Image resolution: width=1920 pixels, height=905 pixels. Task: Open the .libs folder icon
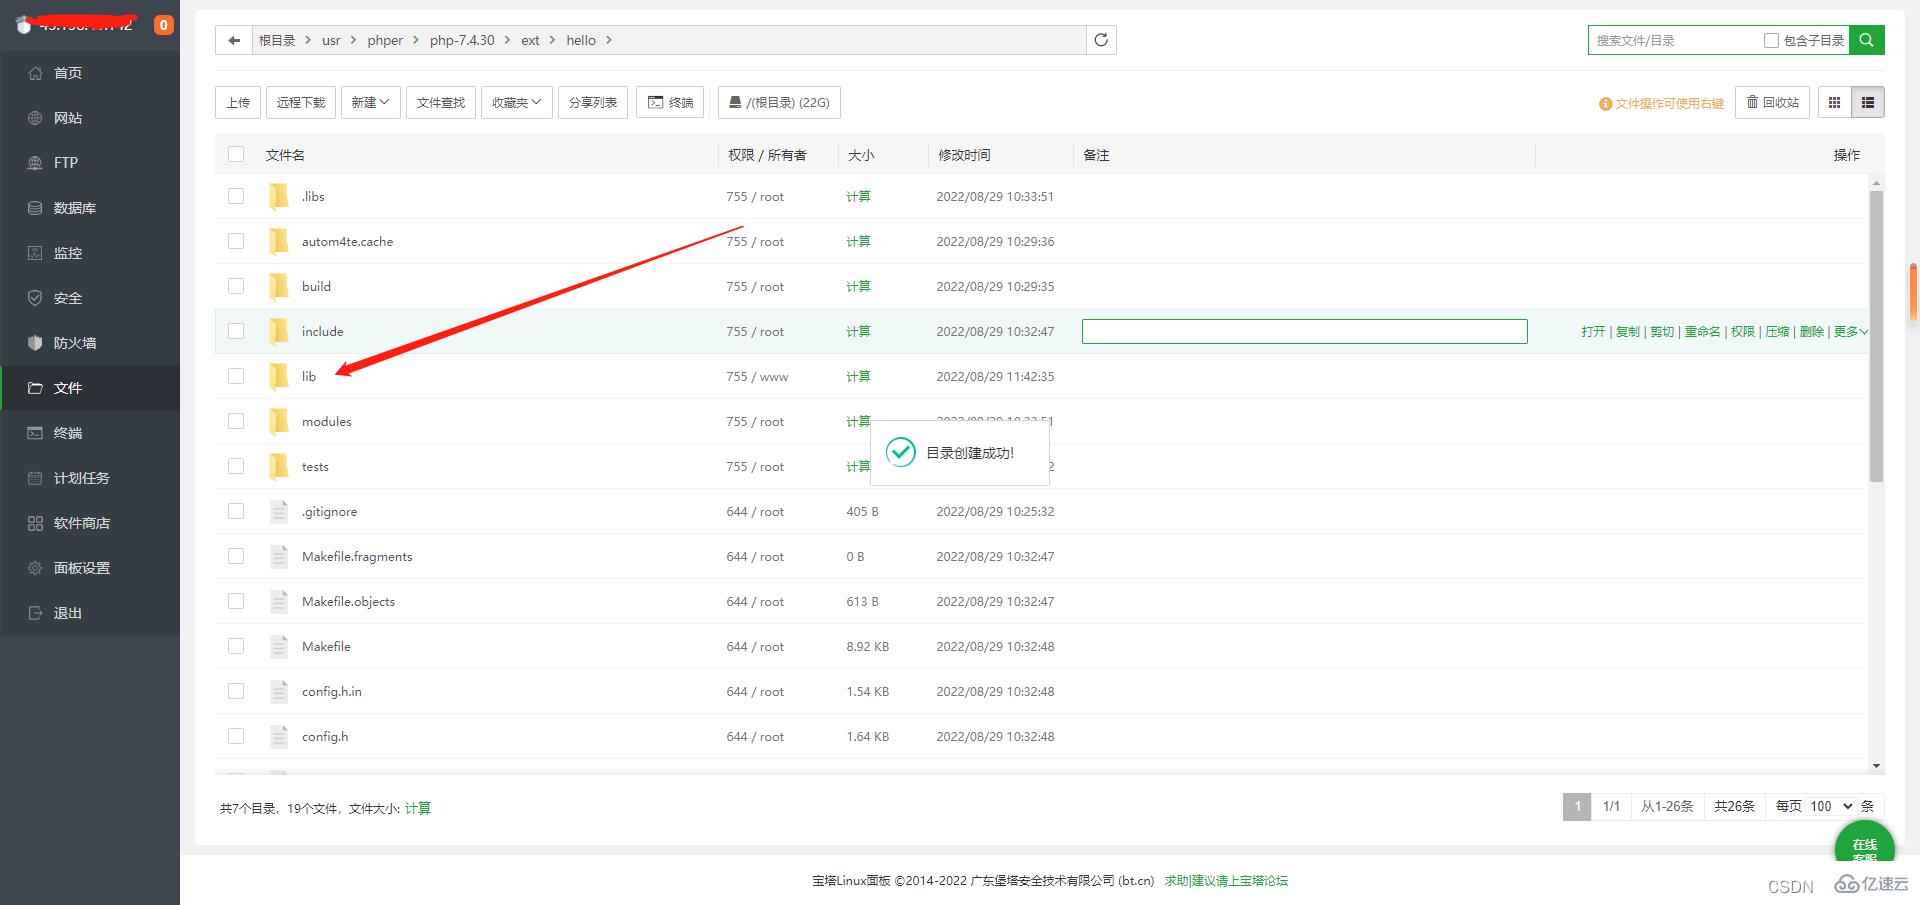click(x=279, y=196)
